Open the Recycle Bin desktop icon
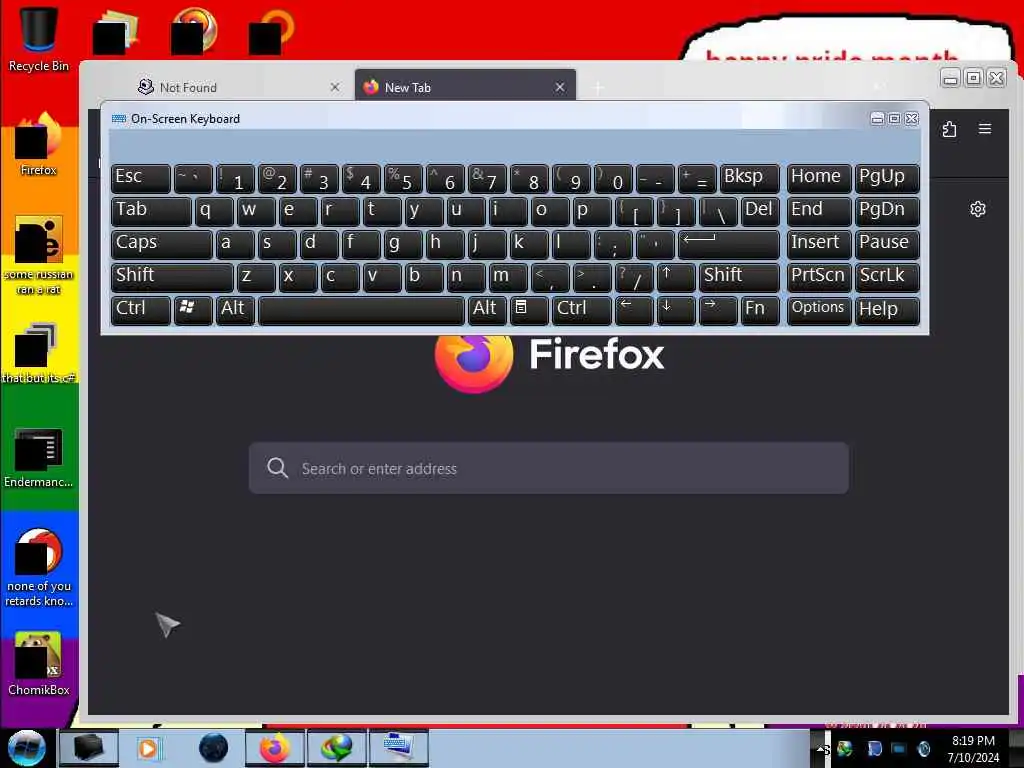The width and height of the screenshot is (1024, 768). [38, 39]
